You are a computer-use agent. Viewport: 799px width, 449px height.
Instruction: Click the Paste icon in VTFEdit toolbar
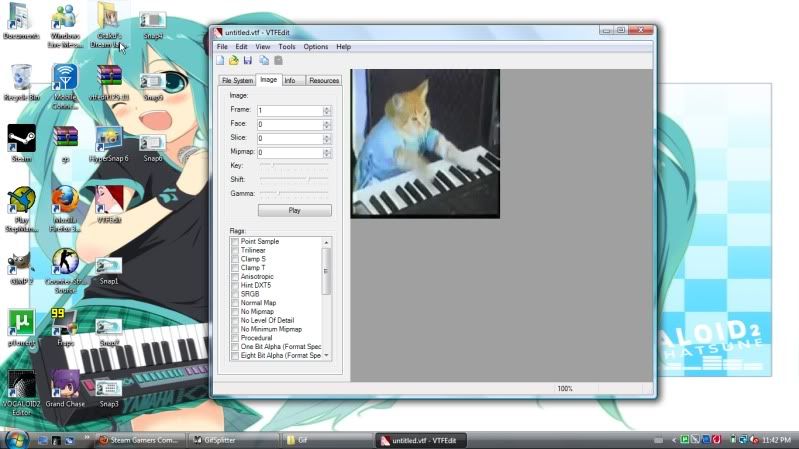click(x=277, y=61)
